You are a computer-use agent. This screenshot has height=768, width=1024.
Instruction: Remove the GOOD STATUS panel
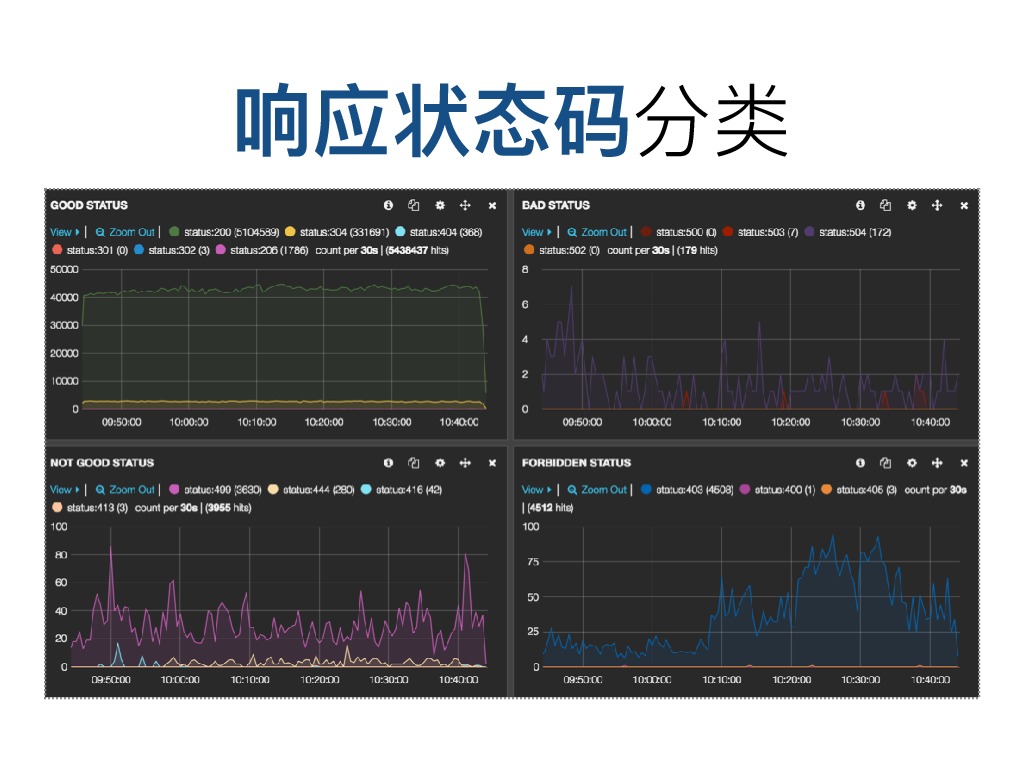point(492,206)
